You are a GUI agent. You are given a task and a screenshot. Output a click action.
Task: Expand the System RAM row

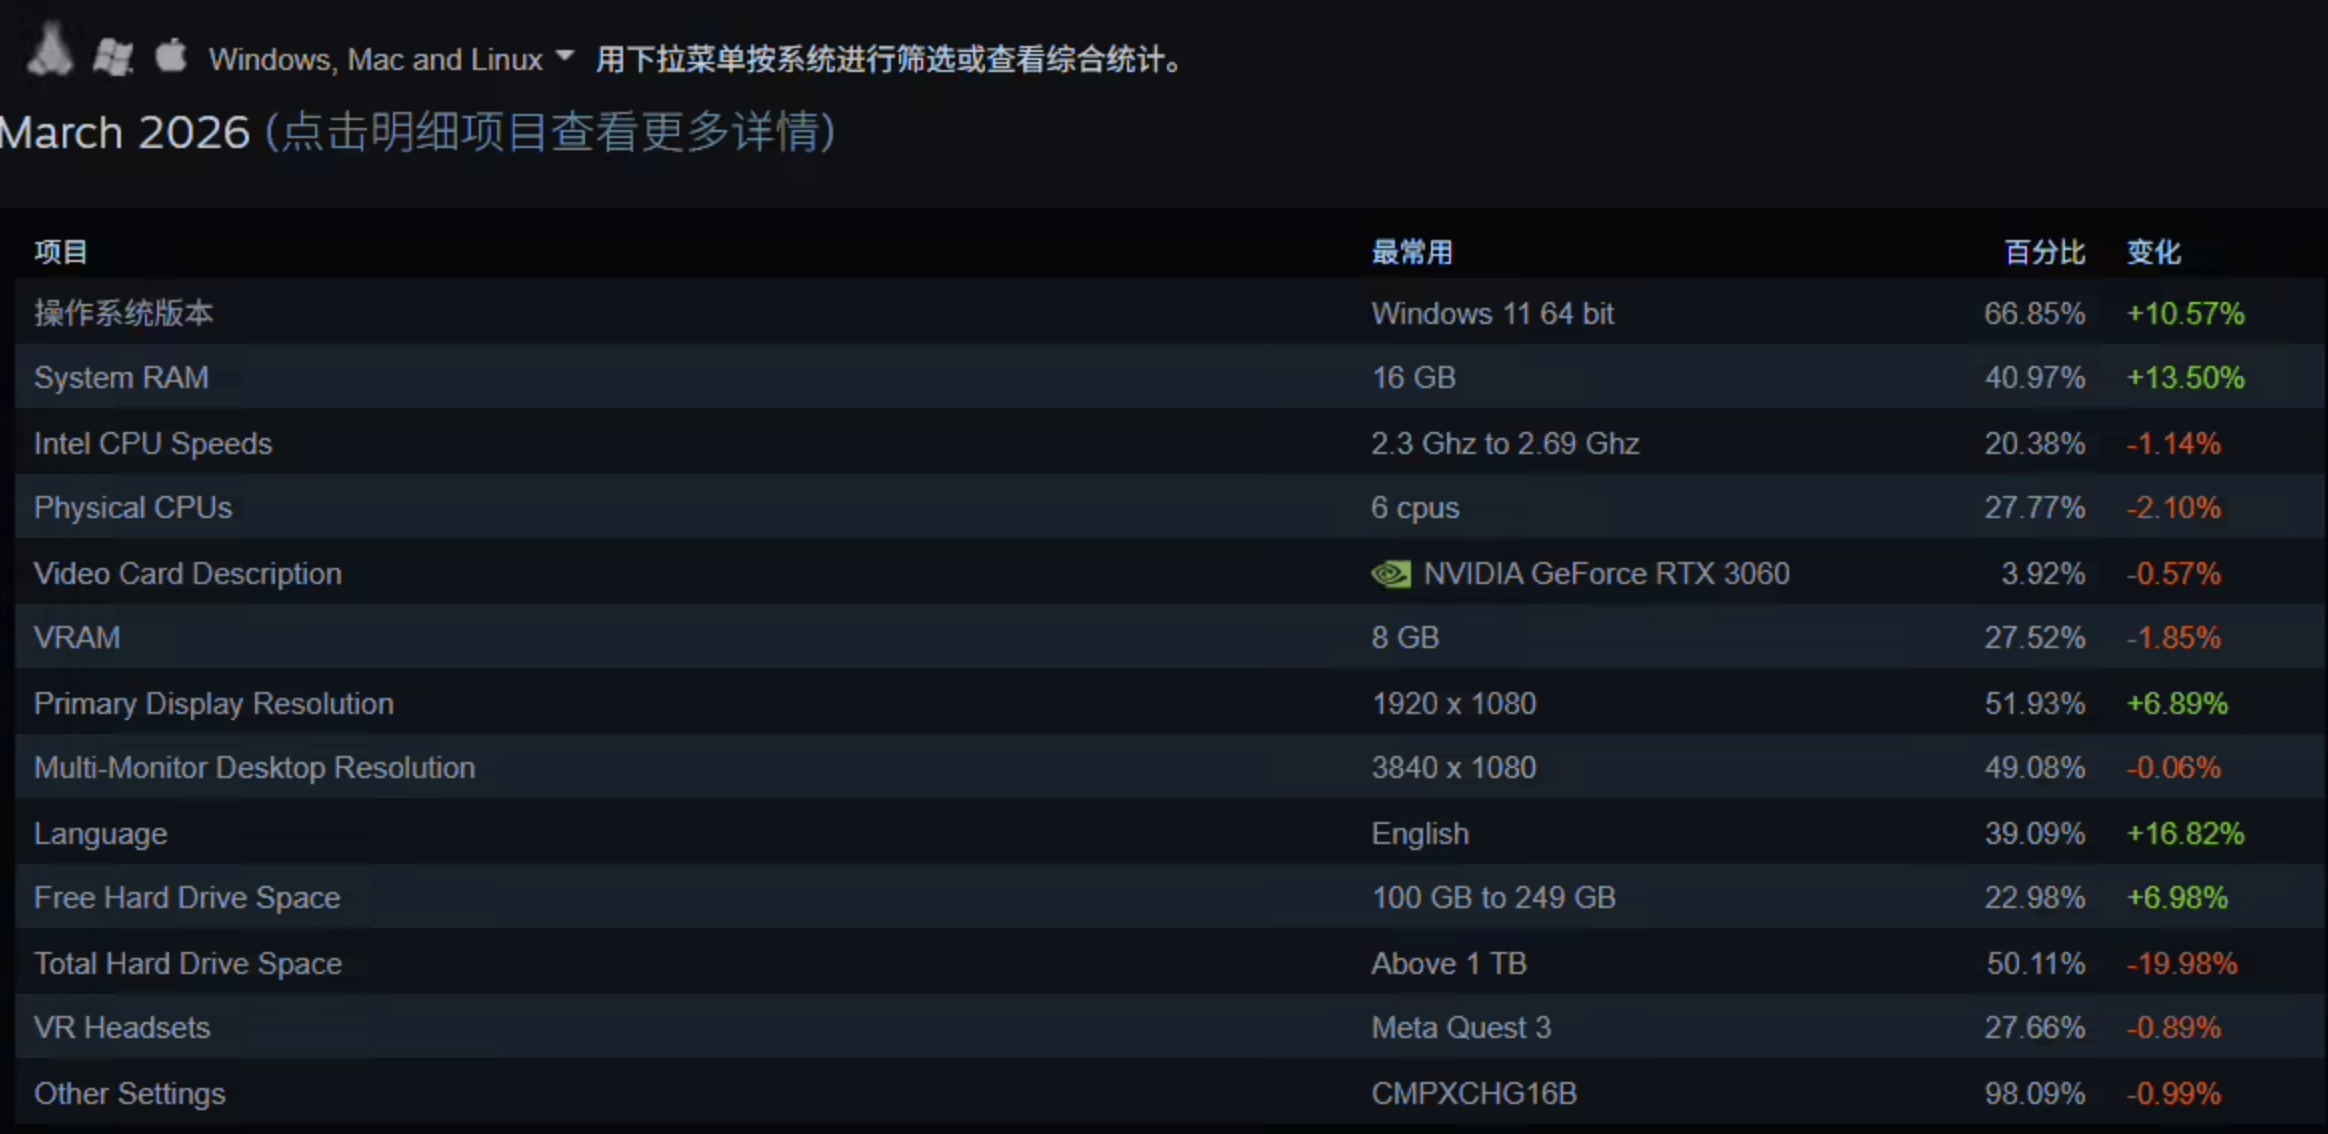click(x=121, y=378)
